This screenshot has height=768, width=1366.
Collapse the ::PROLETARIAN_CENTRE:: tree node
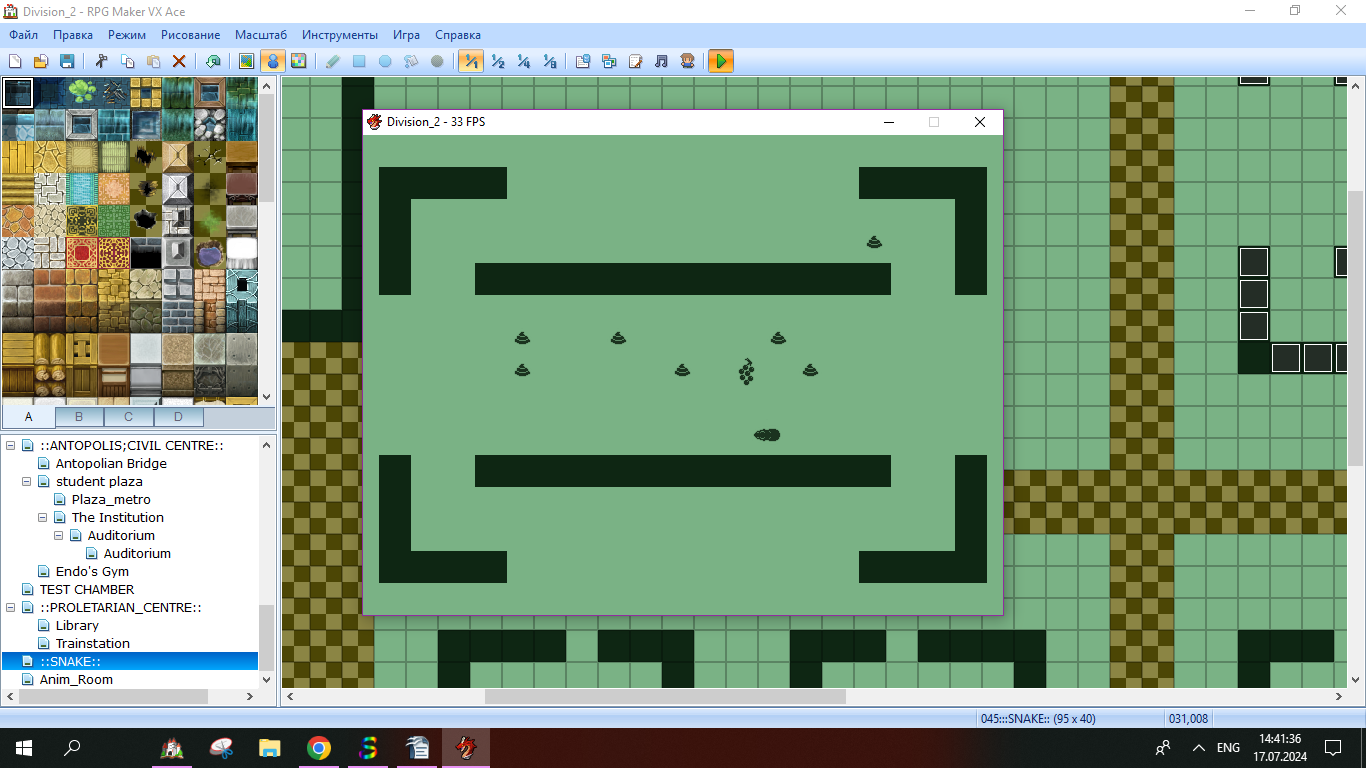(11, 608)
